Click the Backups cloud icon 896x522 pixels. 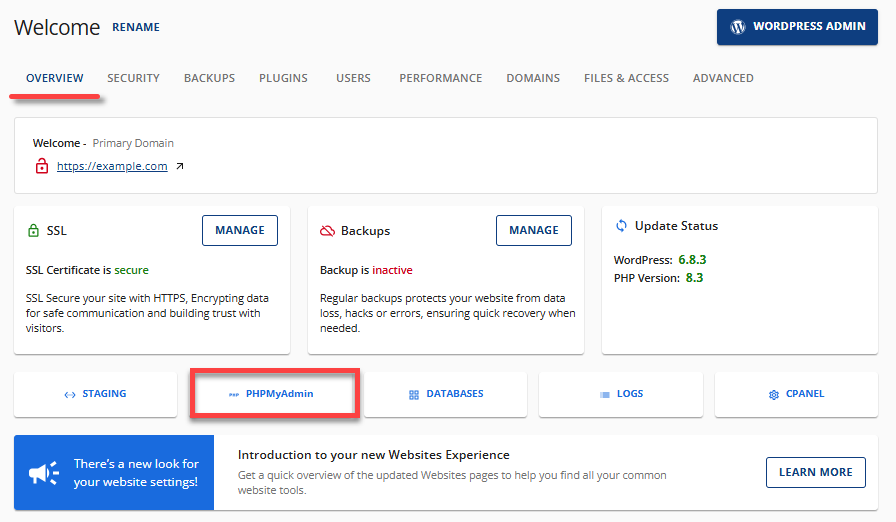(327, 231)
